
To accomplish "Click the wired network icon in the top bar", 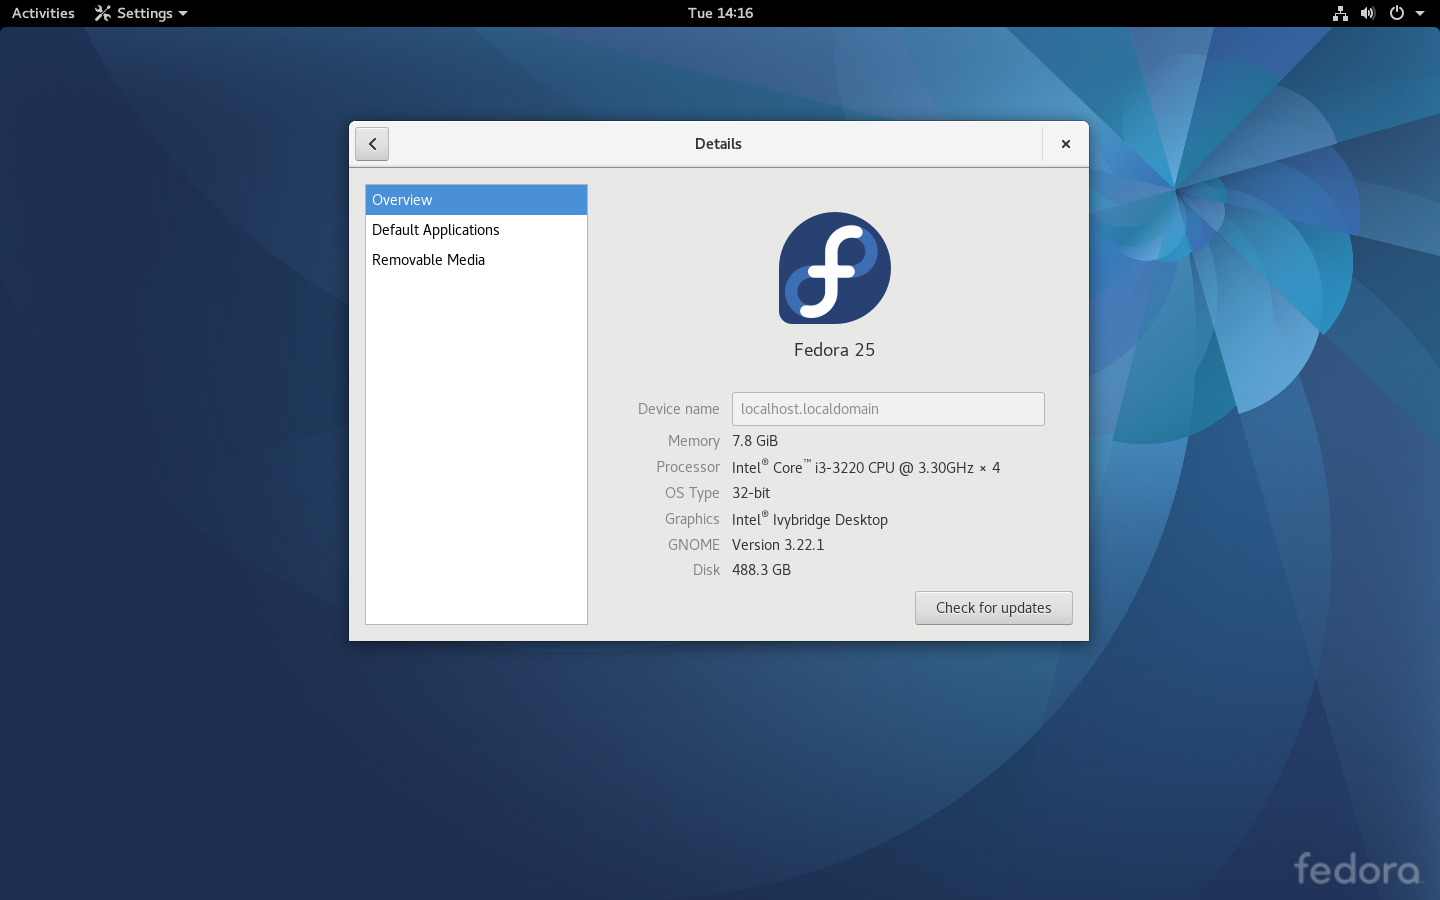I will tap(1339, 13).
